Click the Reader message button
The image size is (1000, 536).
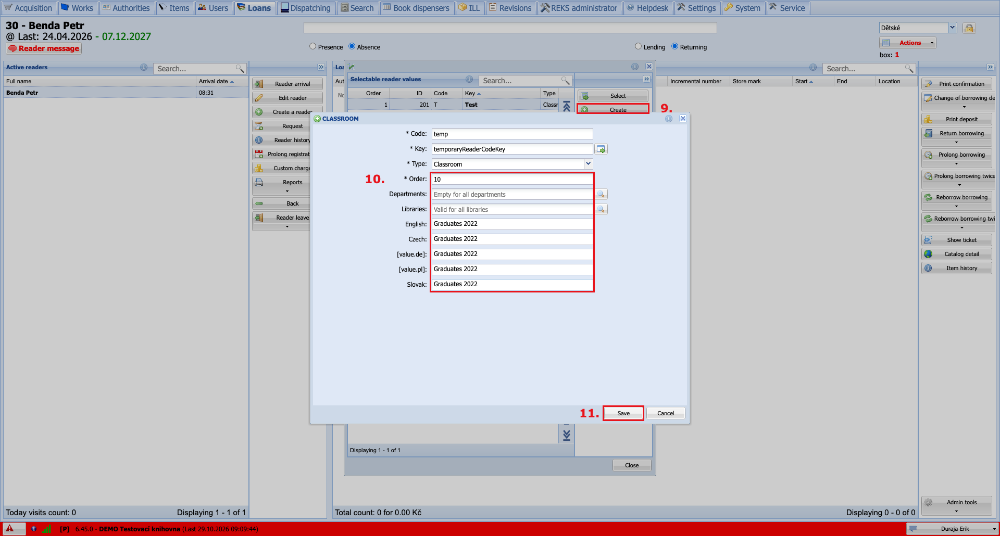pyautogui.click(x=44, y=48)
